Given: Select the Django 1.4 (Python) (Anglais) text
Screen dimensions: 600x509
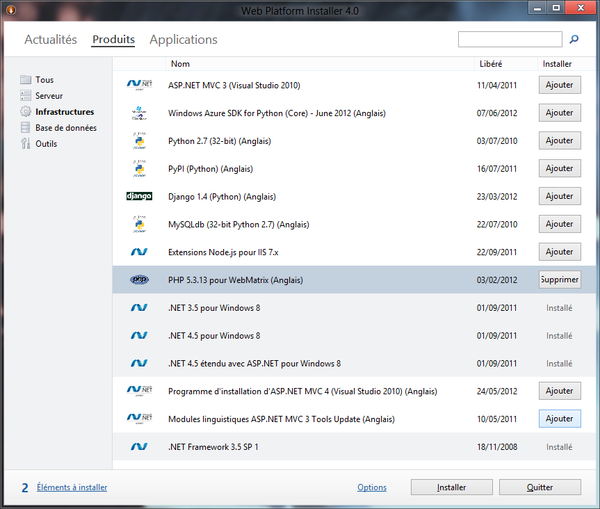Looking at the screenshot, I should point(222,197).
